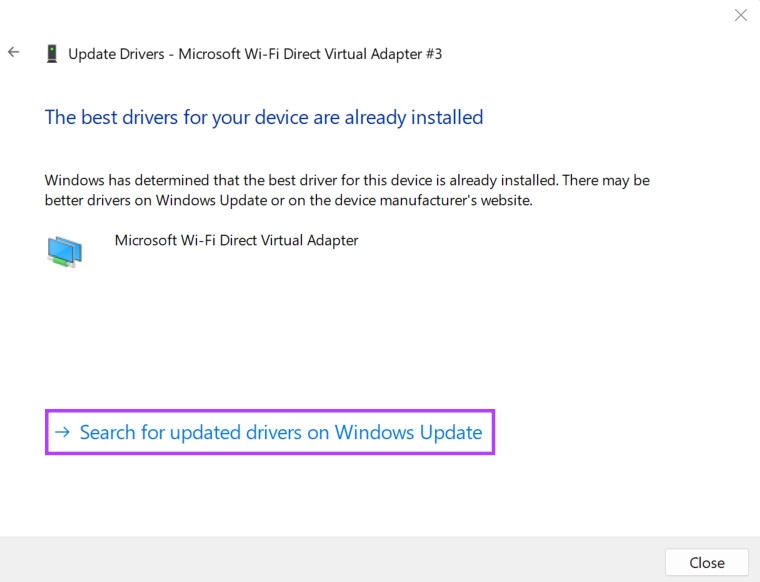Click the words 'Windows Update' in the link
760x582 pixels.
pyautogui.click(x=408, y=433)
